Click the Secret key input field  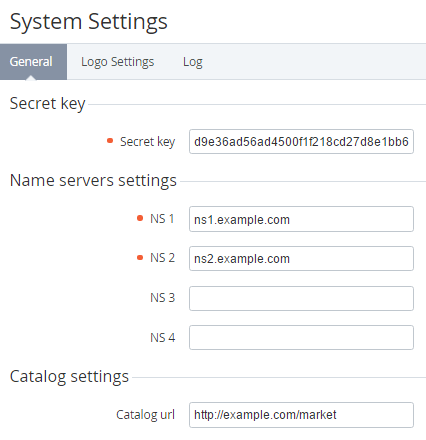tap(301, 142)
